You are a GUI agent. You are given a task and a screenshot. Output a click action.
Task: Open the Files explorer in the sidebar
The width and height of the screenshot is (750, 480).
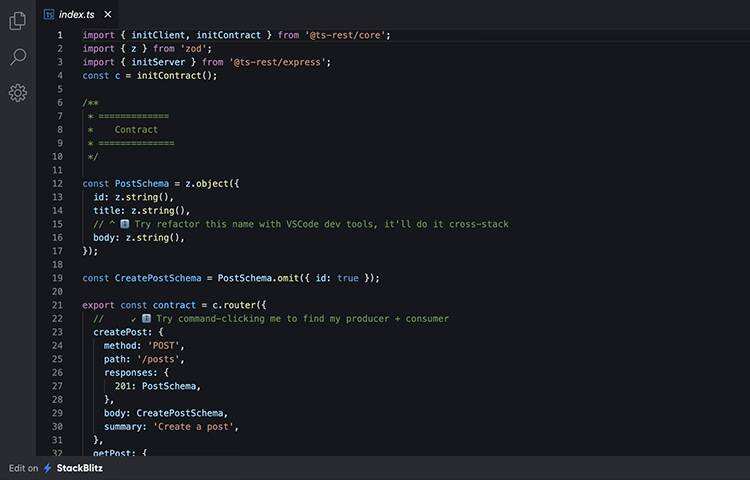pyautogui.click(x=17, y=21)
